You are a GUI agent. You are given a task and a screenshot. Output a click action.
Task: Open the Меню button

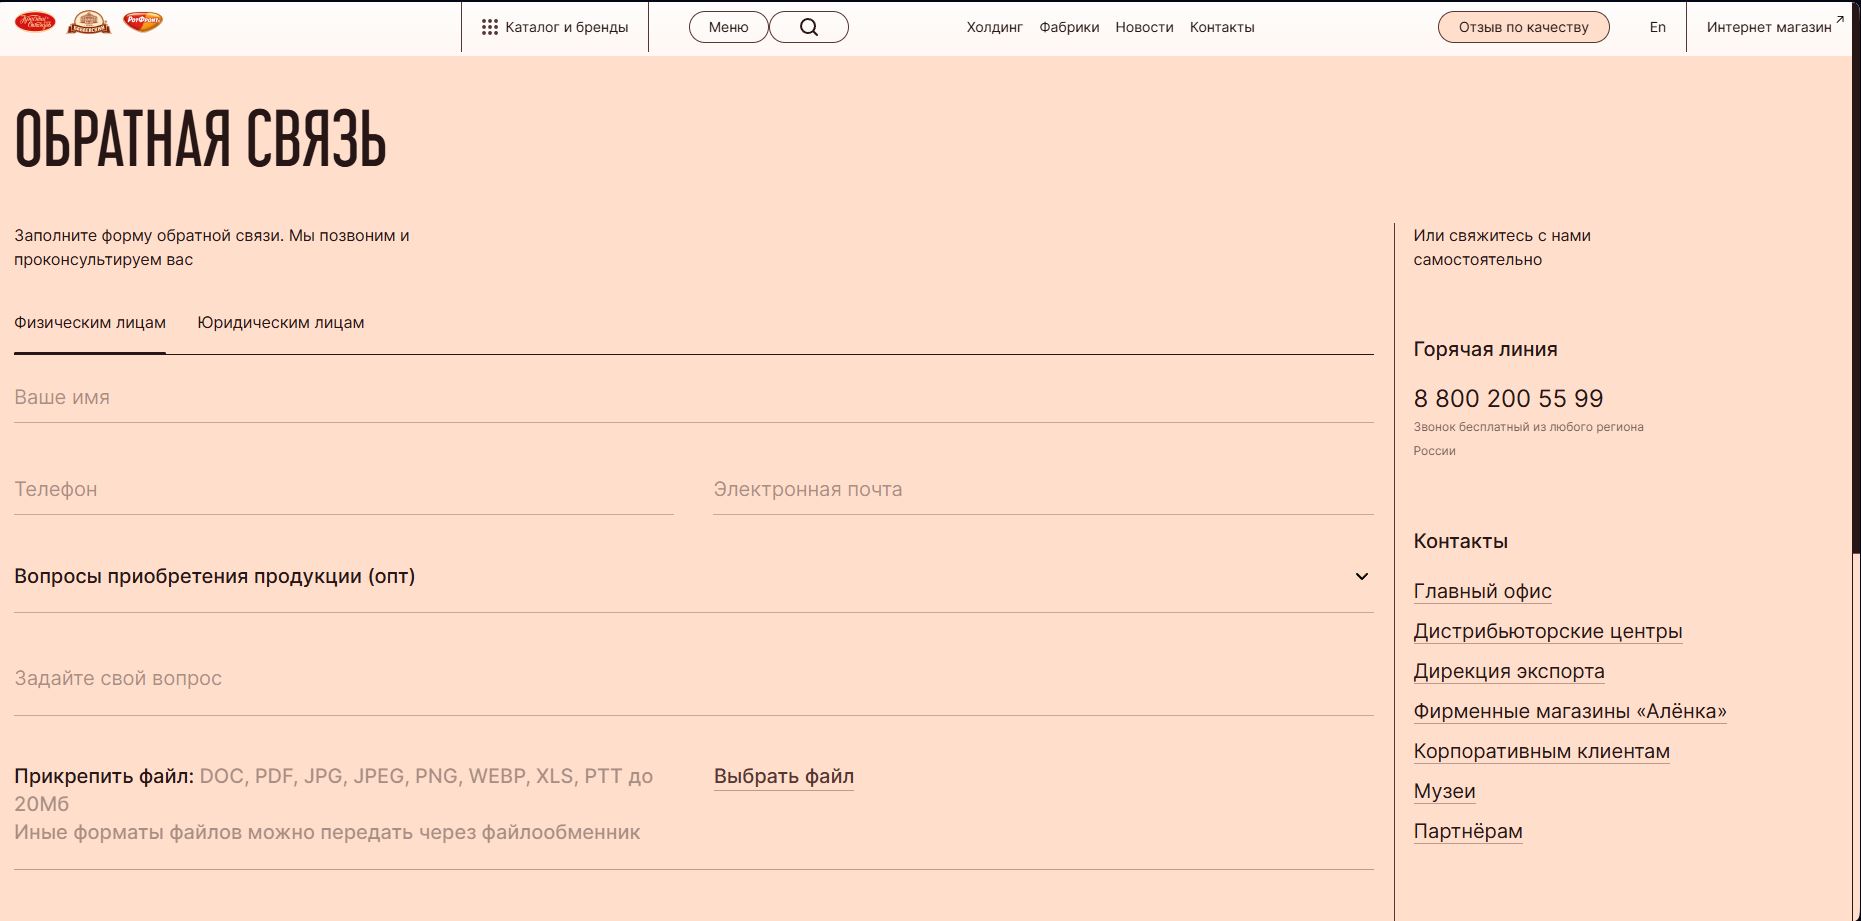[x=729, y=27]
